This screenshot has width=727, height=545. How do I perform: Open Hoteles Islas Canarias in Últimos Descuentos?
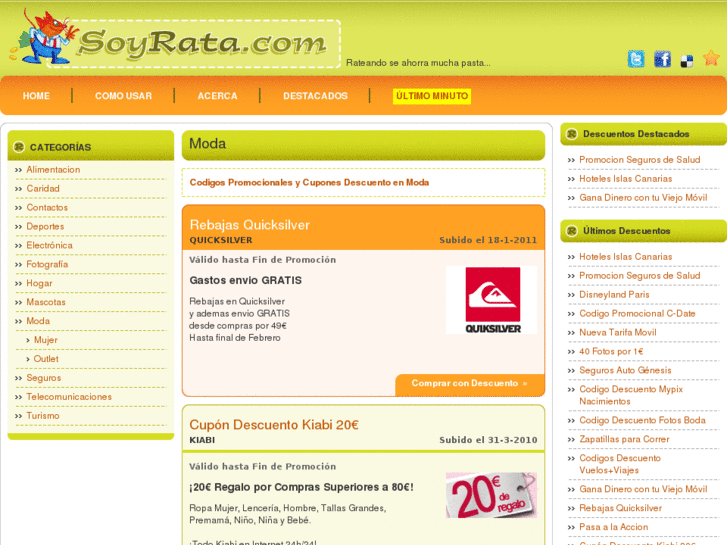[626, 257]
